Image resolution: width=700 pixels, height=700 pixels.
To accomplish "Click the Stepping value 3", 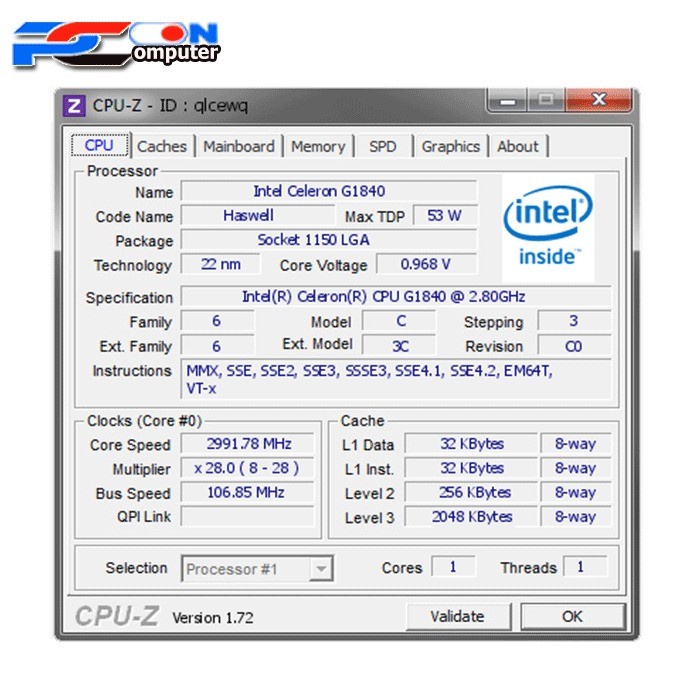I will tap(574, 321).
